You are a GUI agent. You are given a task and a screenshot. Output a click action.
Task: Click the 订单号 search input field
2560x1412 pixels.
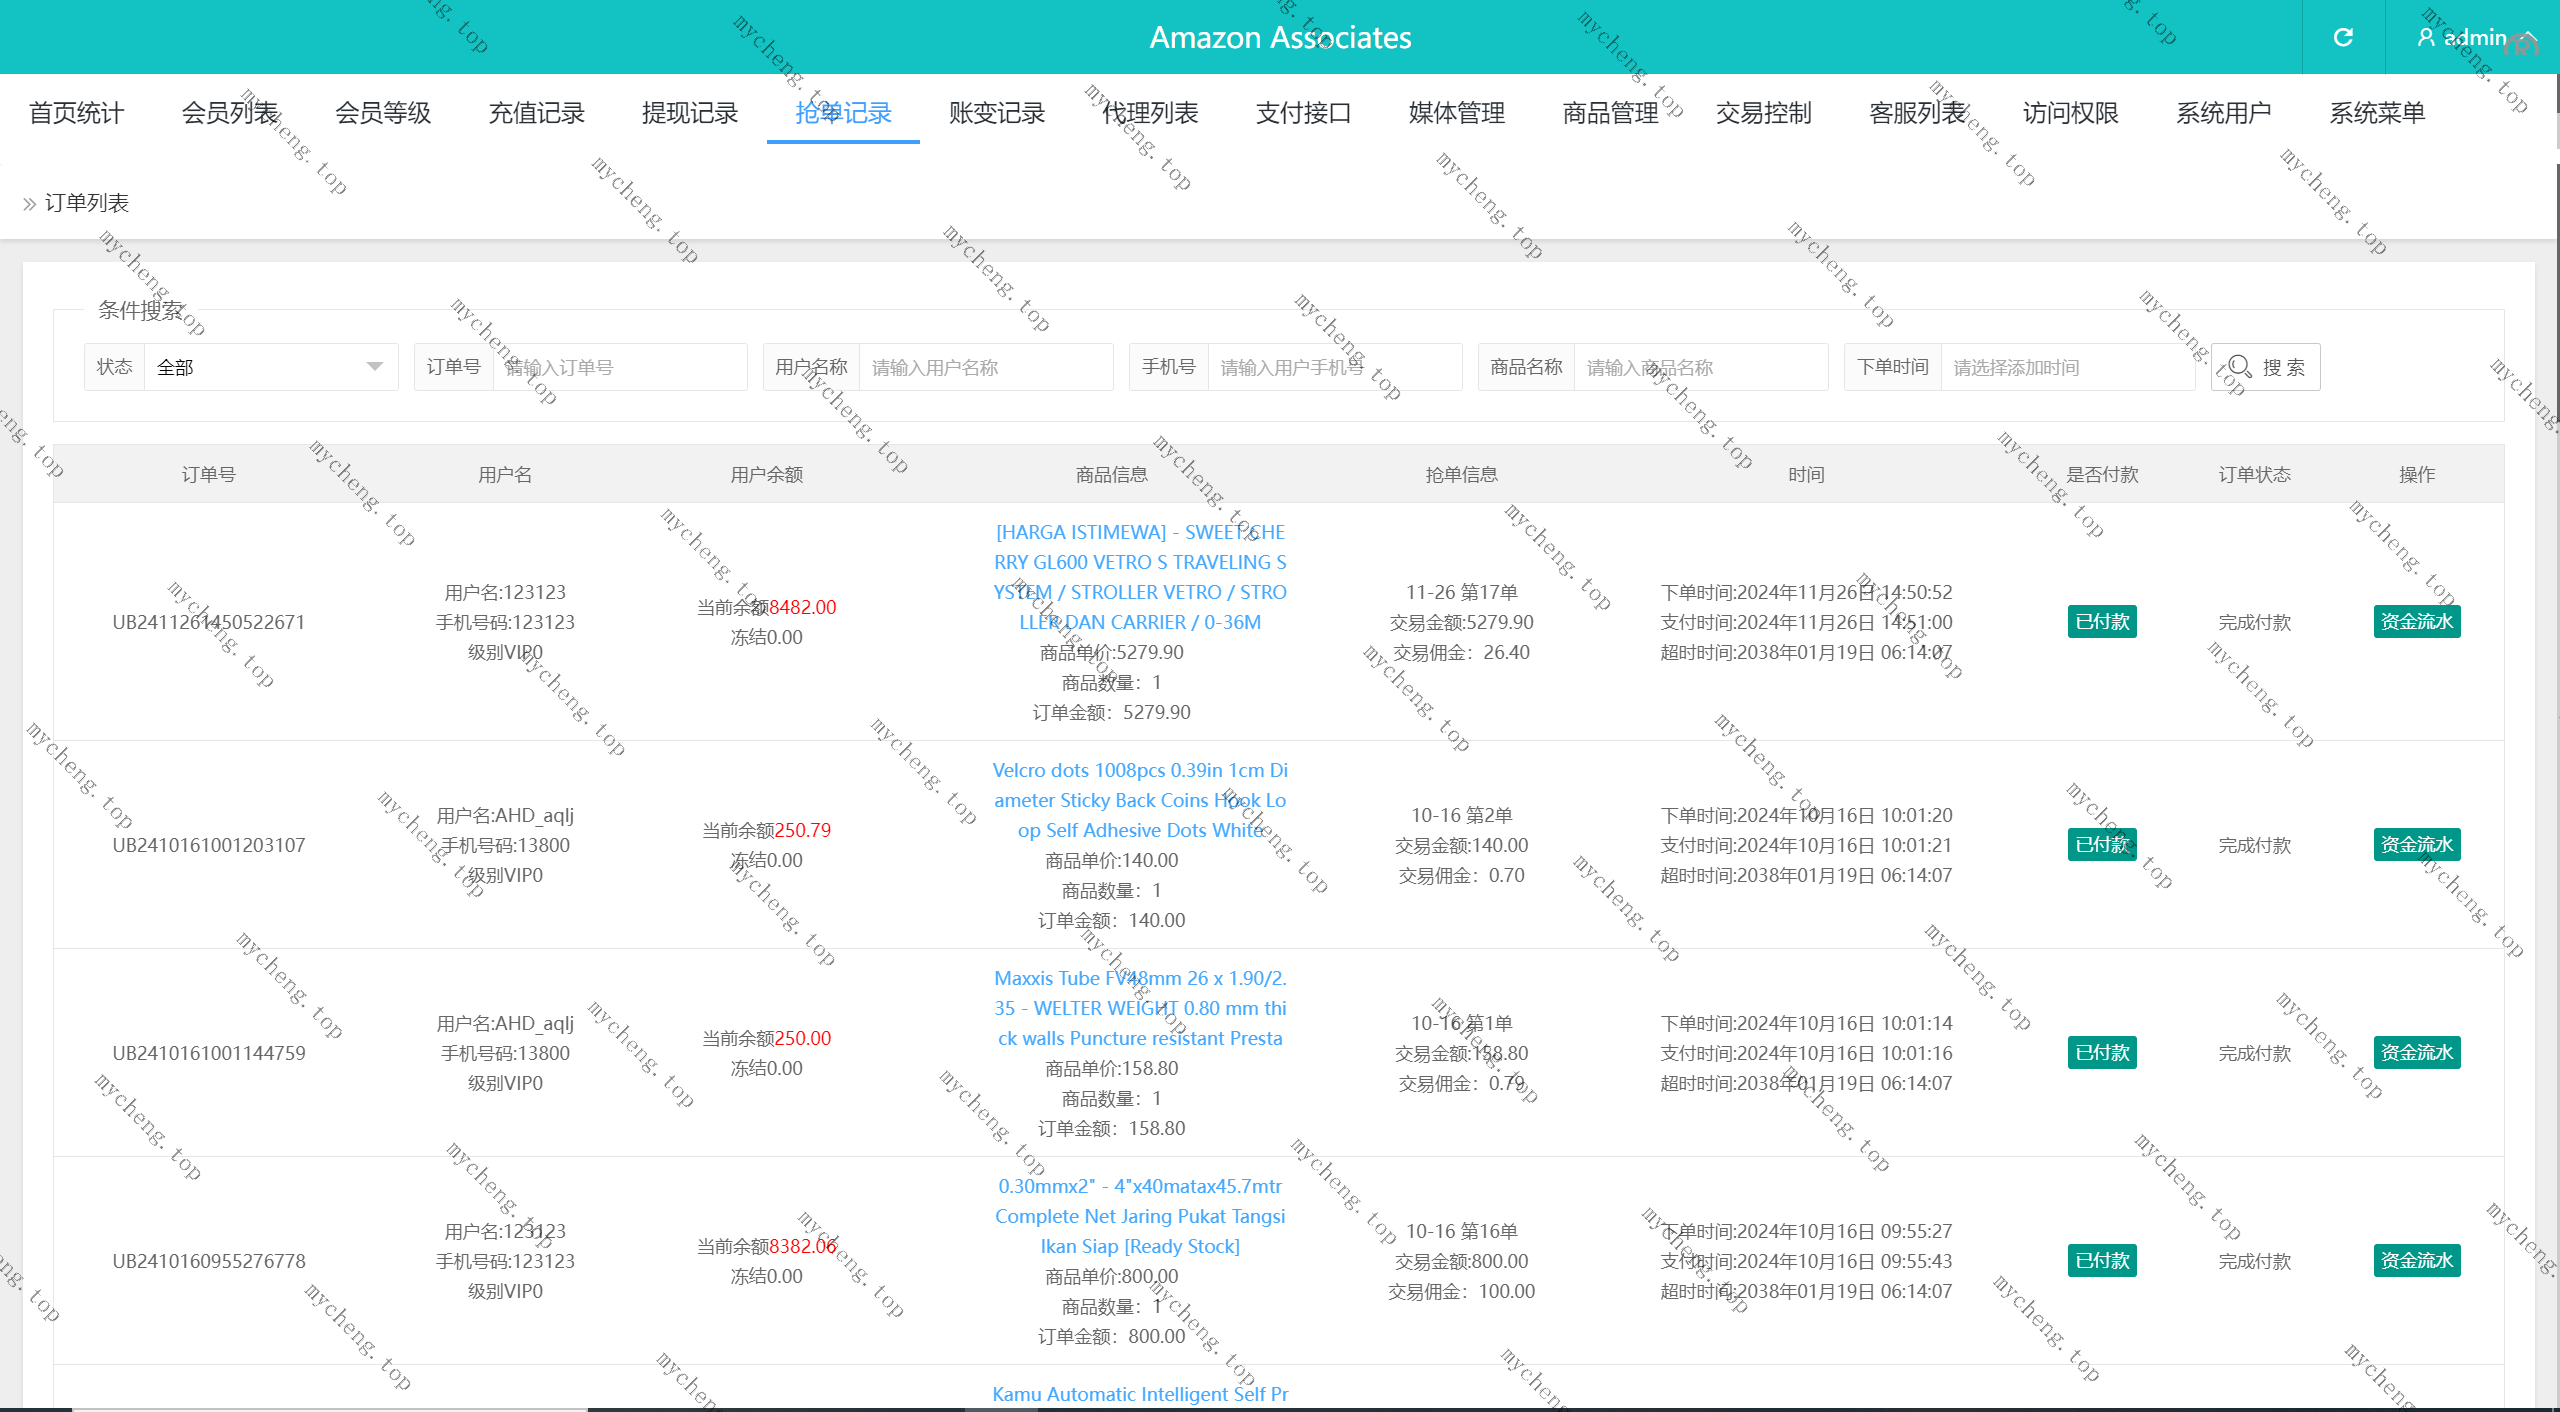(620, 367)
